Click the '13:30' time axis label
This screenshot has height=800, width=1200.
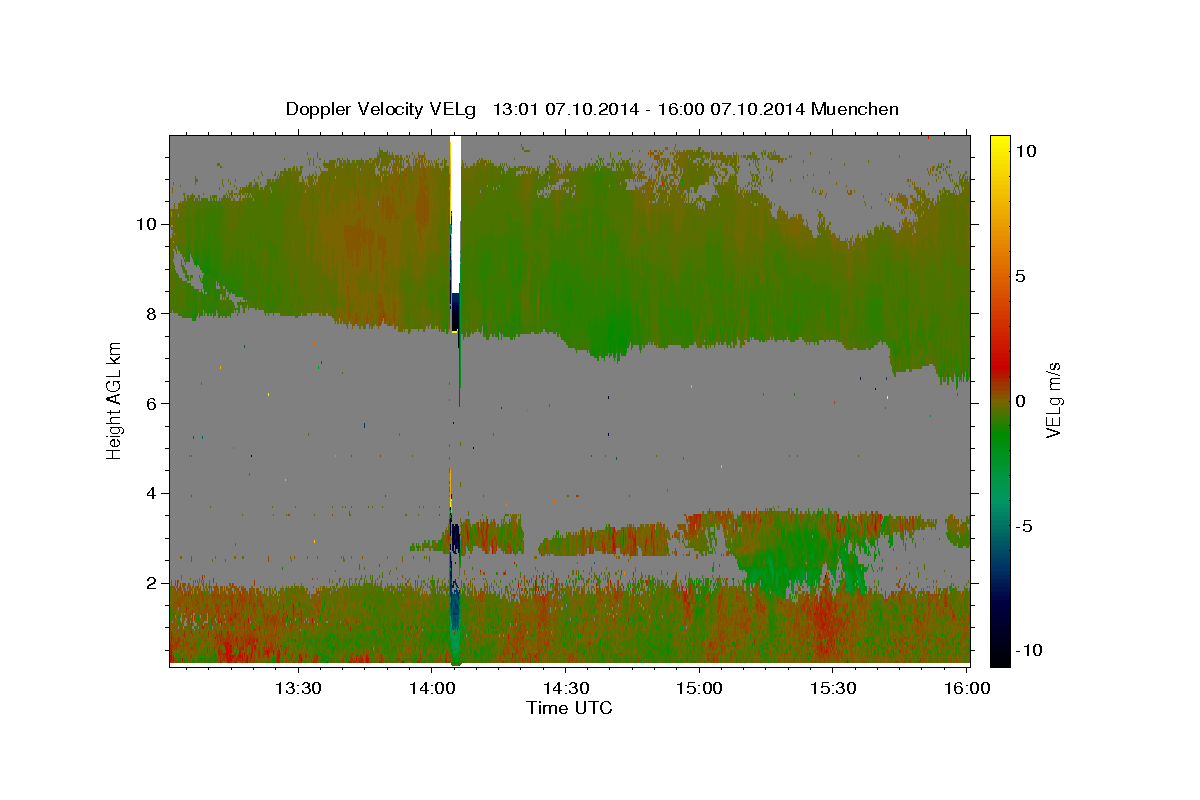[297, 688]
